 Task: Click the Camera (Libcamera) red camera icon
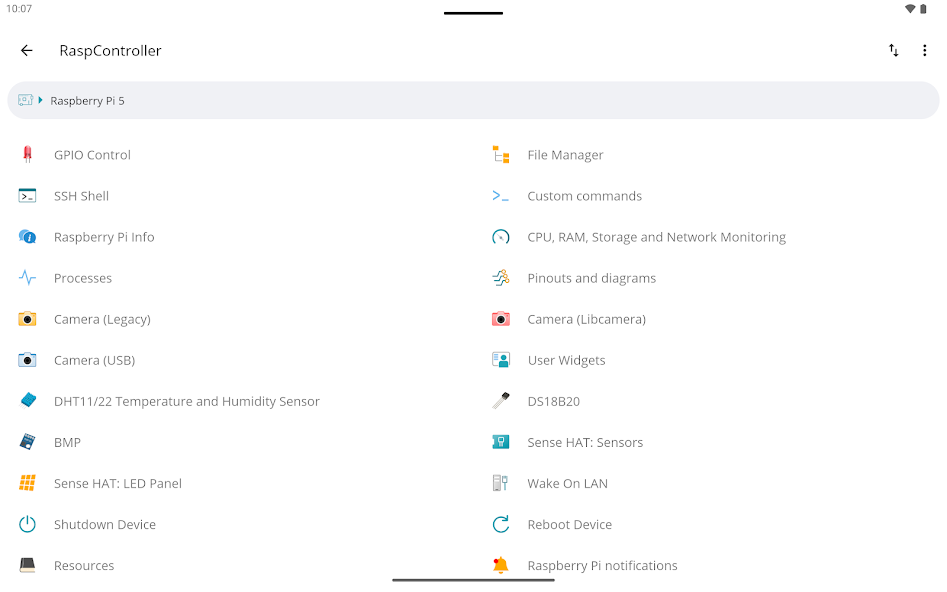[x=501, y=319]
